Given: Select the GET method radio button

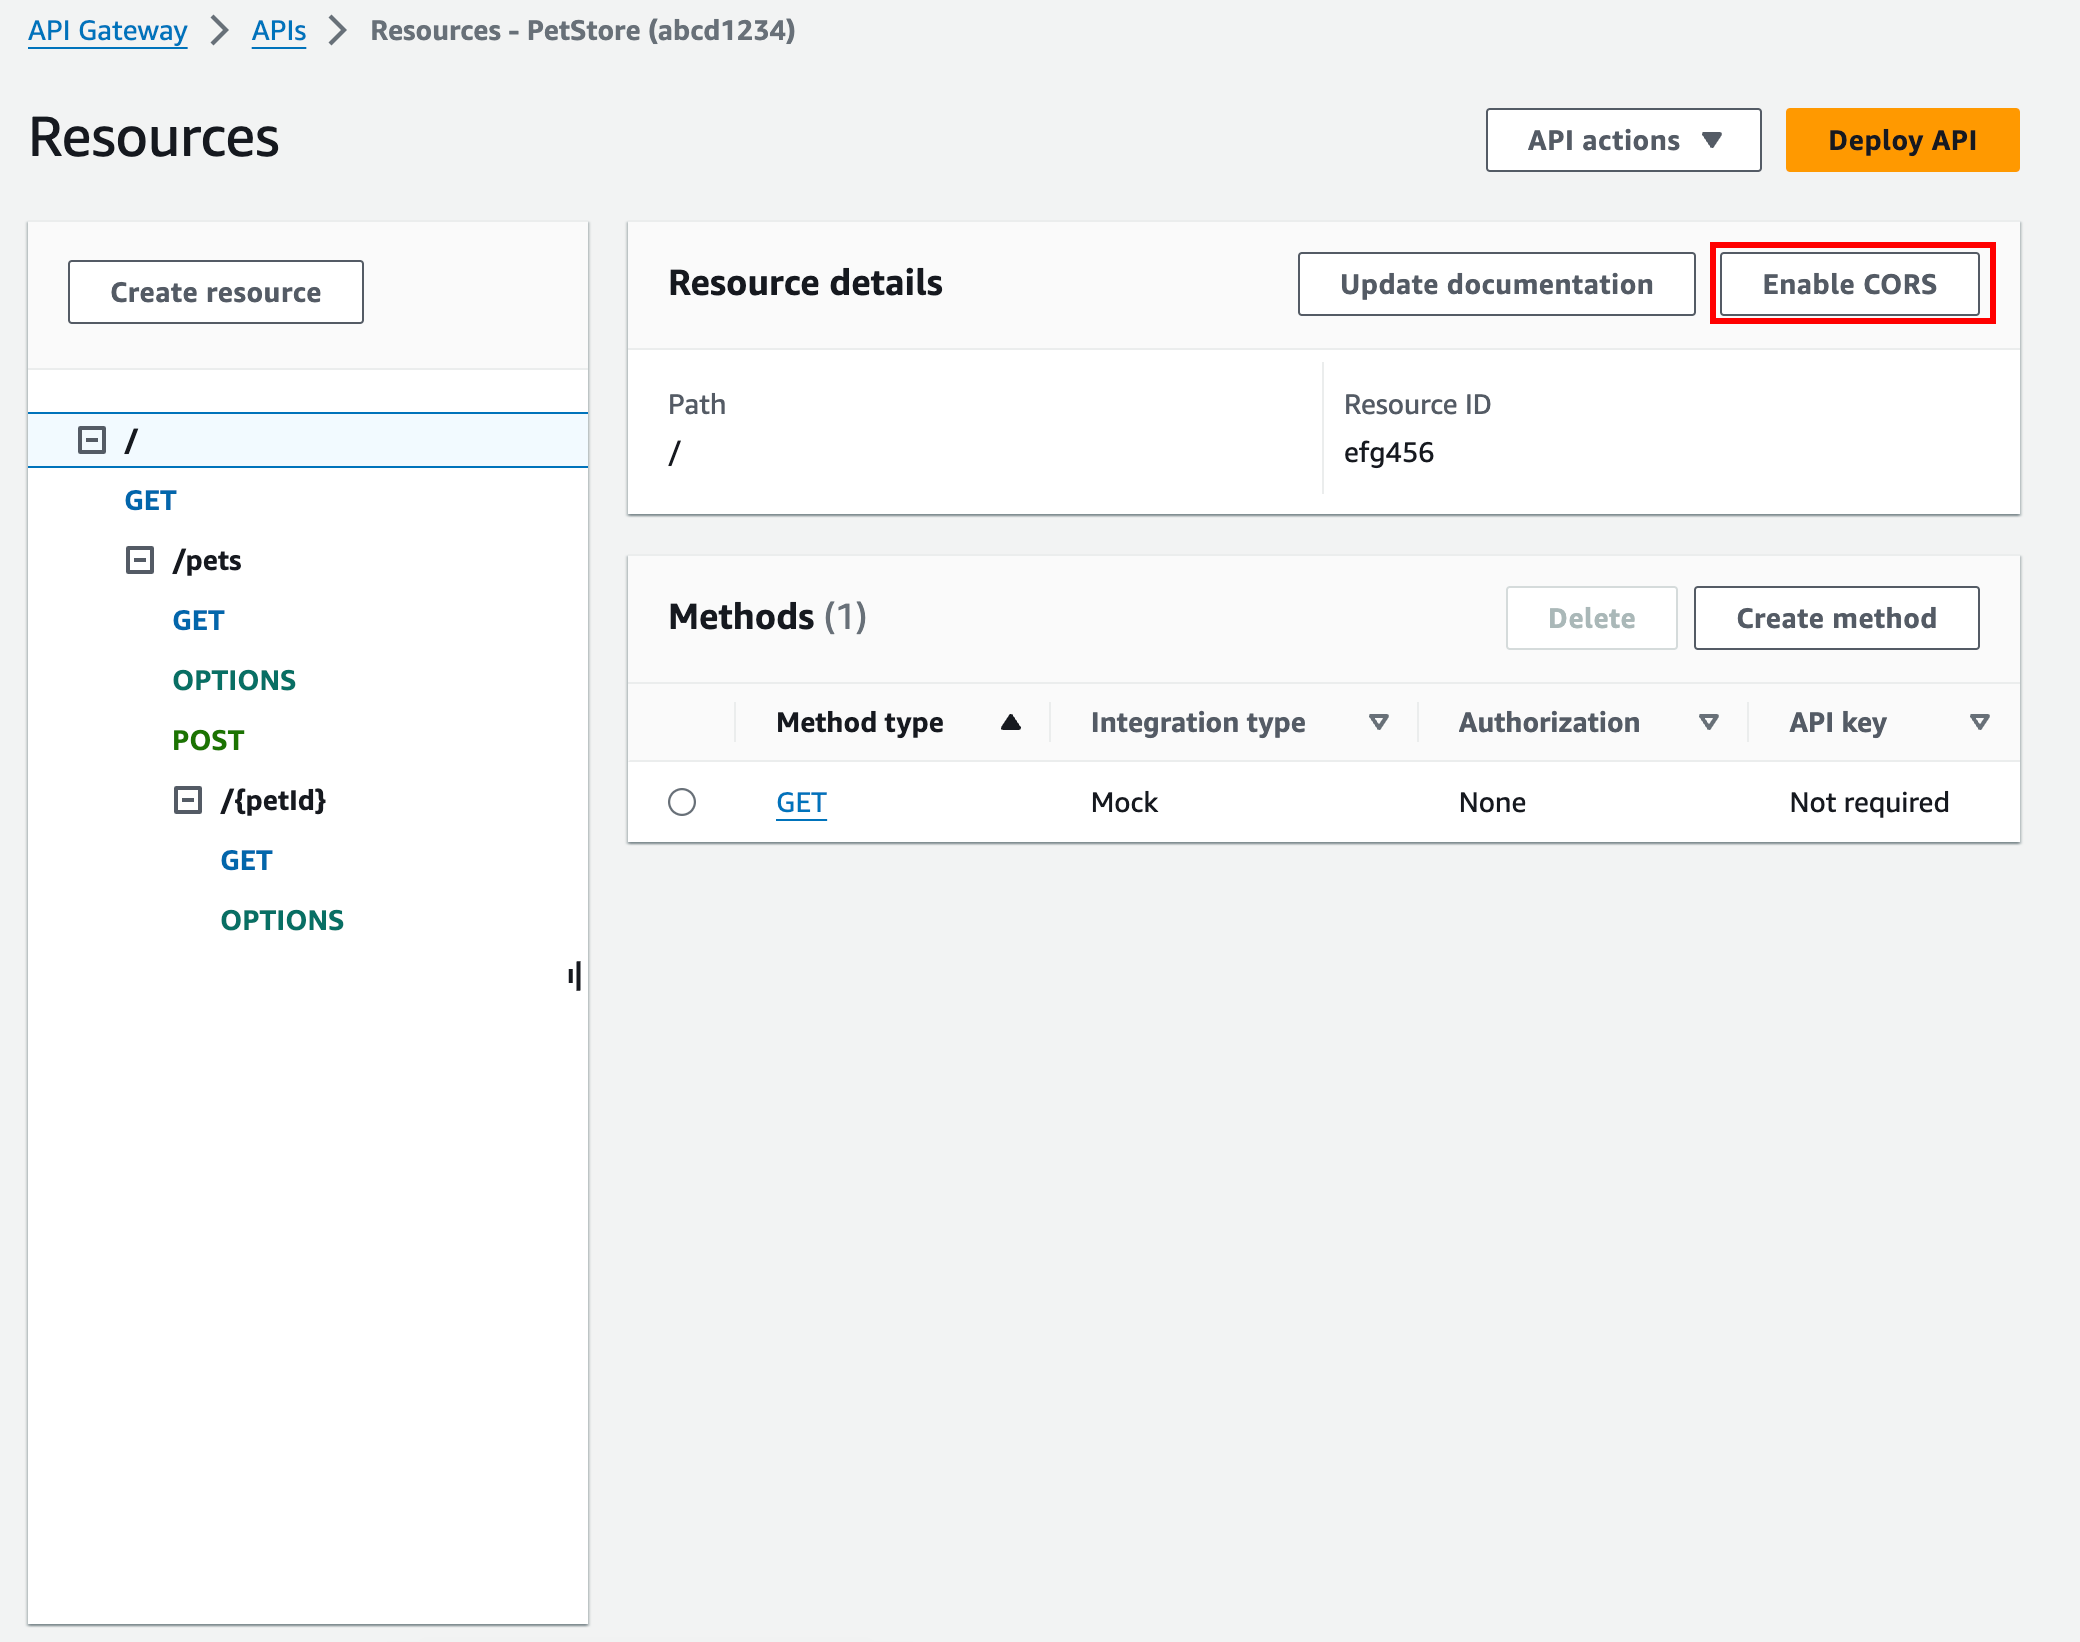Looking at the screenshot, I should (684, 802).
